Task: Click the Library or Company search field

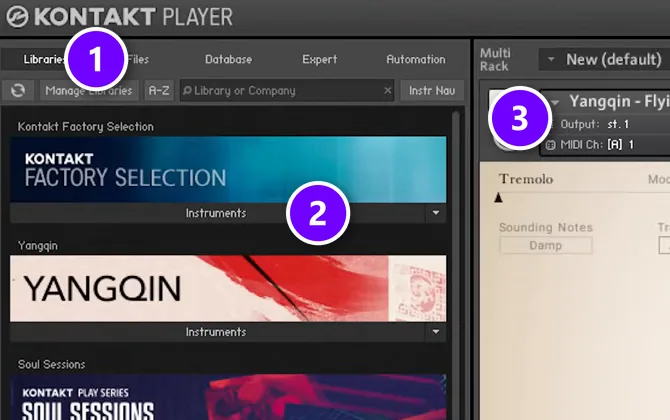Action: coord(287,91)
